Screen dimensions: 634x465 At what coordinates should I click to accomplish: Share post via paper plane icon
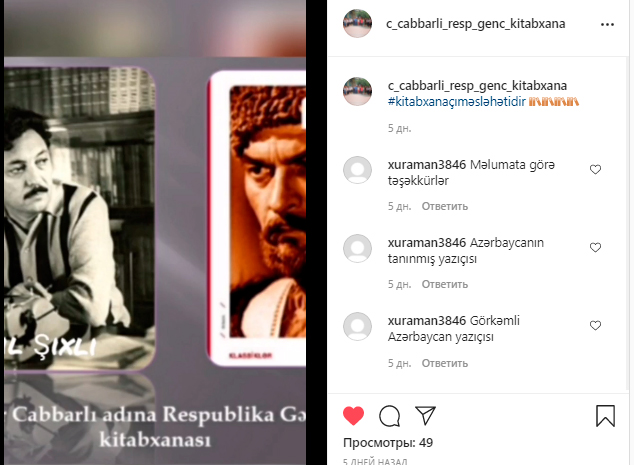[x=425, y=415]
